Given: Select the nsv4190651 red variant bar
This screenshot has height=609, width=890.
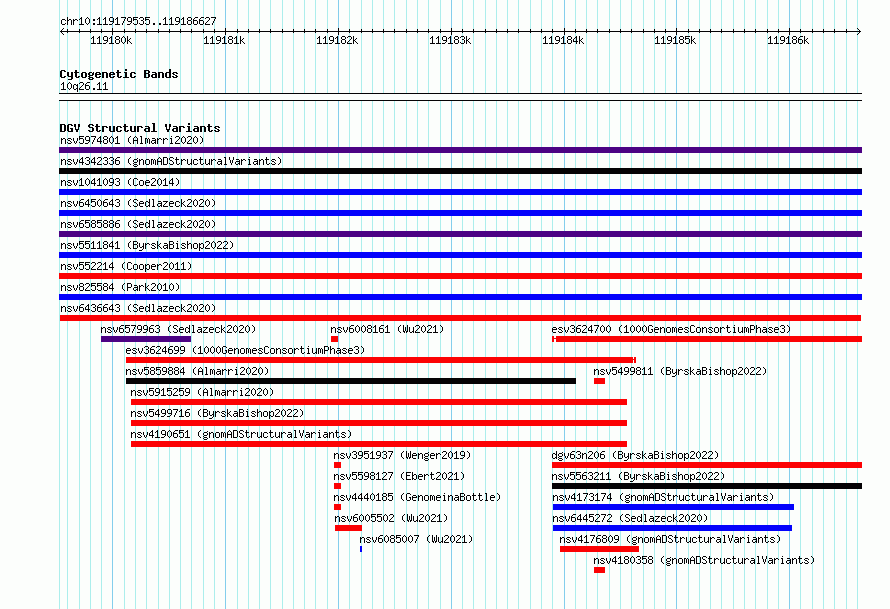Looking at the screenshot, I should coord(379,444).
